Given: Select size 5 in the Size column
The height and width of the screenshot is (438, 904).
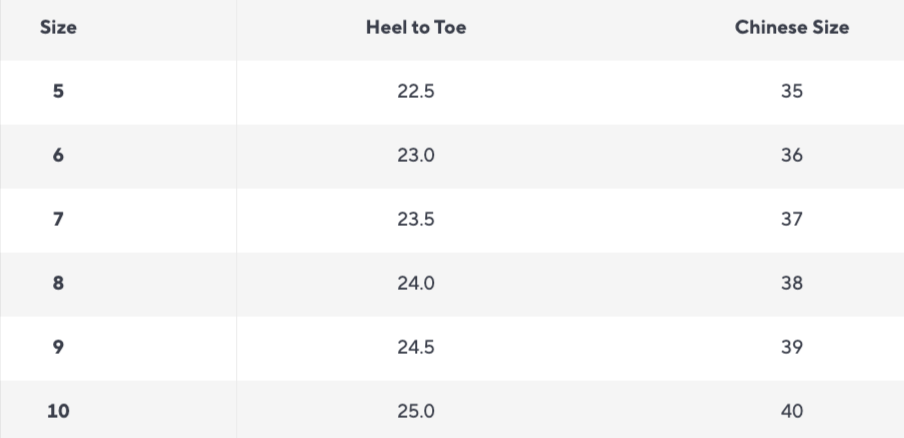Looking at the screenshot, I should [58, 92].
